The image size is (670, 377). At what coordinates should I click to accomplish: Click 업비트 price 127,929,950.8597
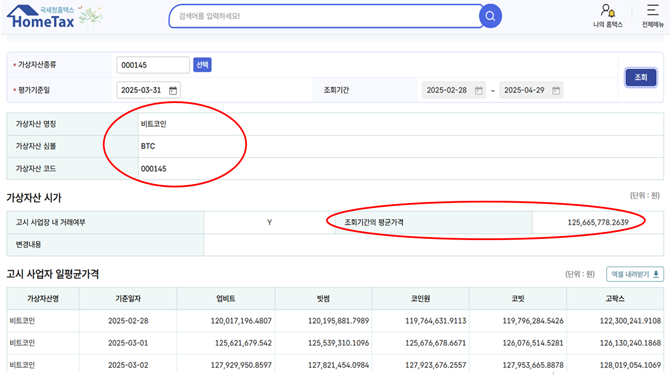point(241,365)
